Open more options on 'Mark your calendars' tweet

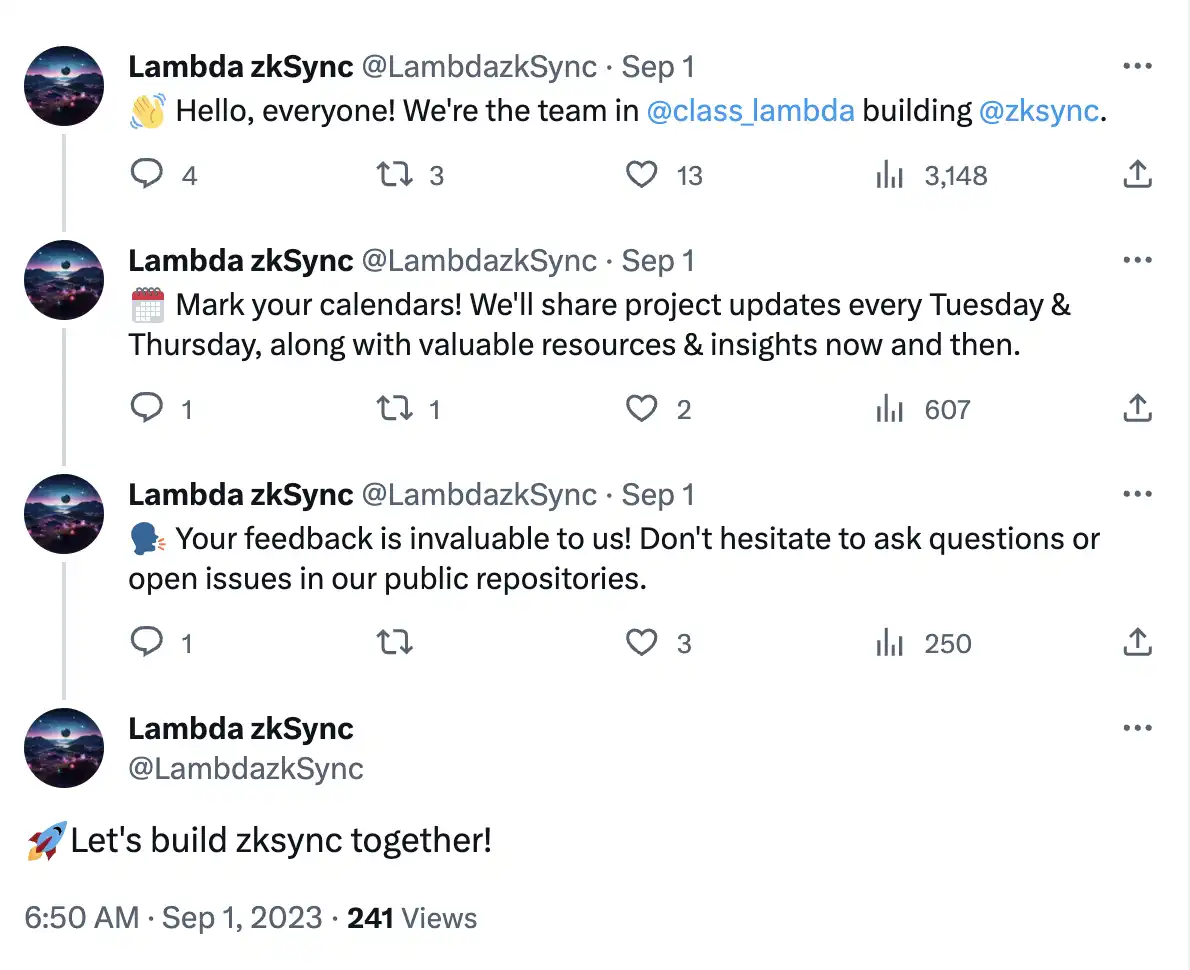pos(1138,260)
